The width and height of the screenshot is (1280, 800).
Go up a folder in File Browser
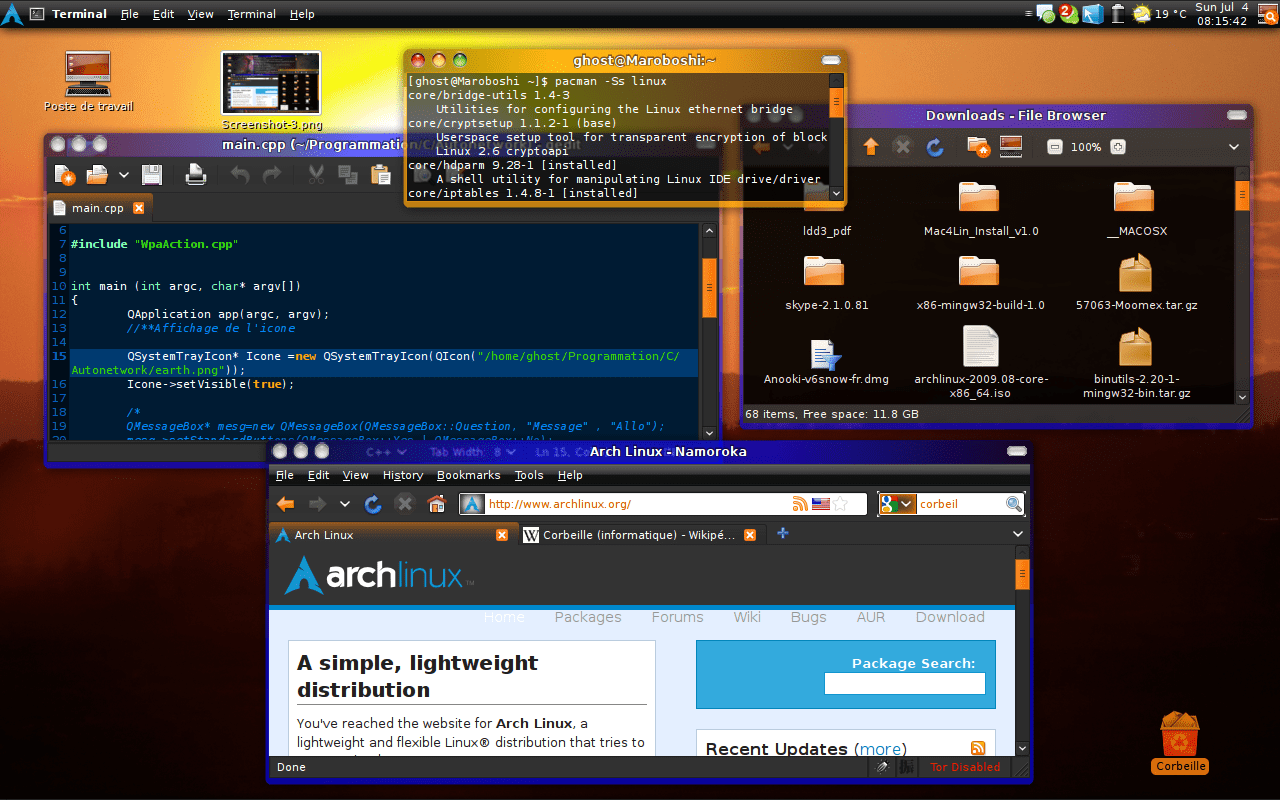[x=870, y=147]
